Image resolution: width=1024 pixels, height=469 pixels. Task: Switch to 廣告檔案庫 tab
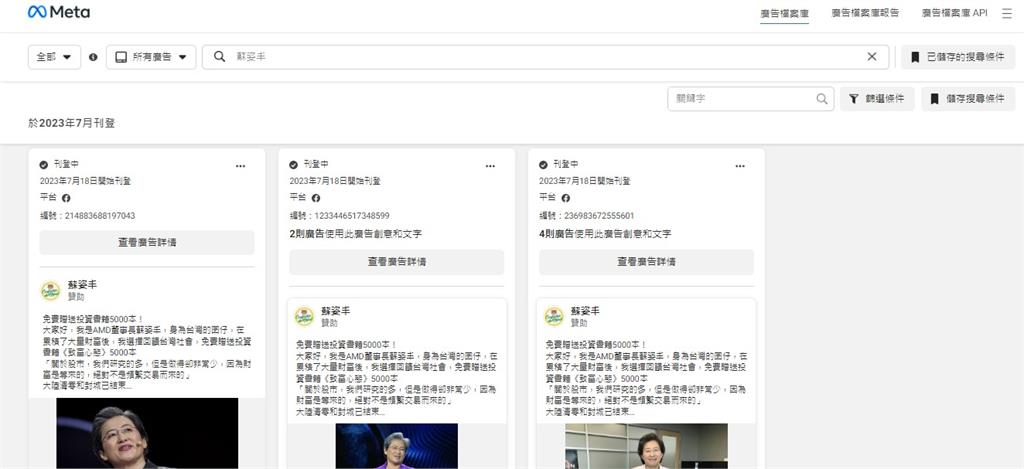(784, 14)
